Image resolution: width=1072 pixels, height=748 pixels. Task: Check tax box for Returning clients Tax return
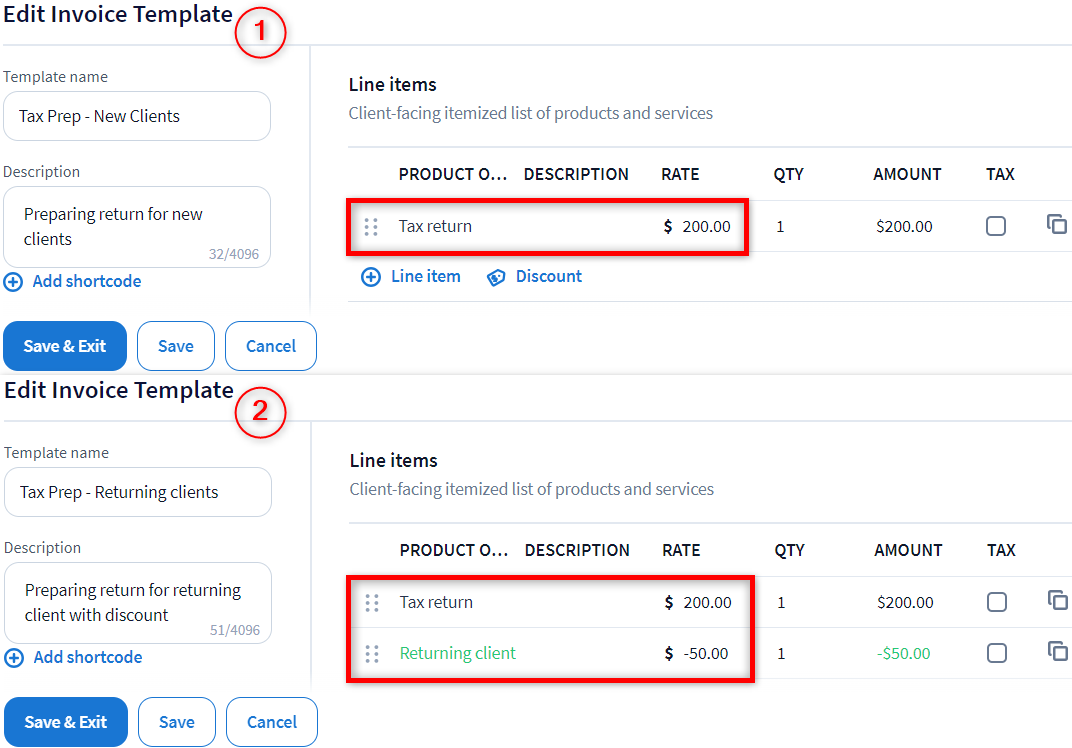pos(997,603)
